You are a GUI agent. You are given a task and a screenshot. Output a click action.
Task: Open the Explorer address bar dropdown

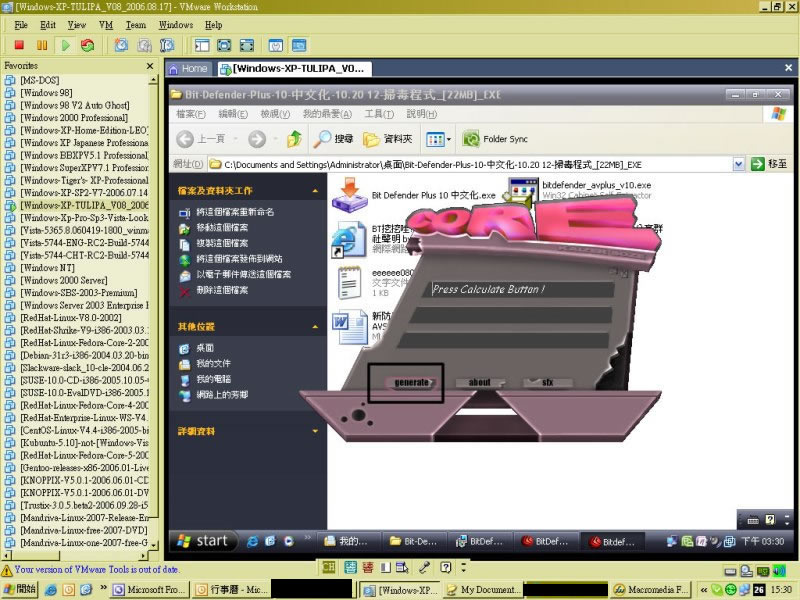pyautogui.click(x=738, y=164)
